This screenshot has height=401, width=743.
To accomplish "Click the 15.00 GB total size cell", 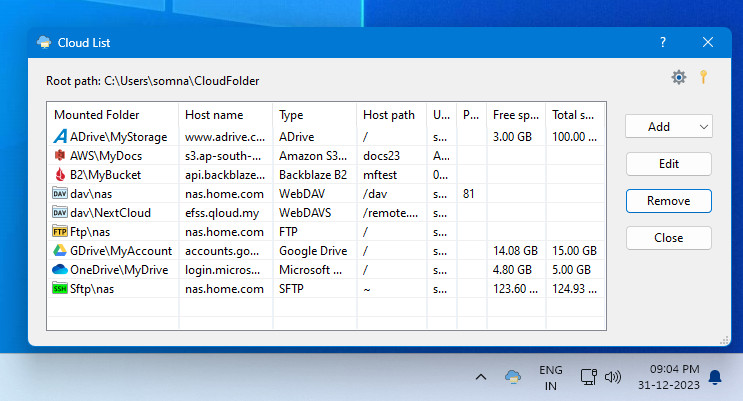I will 574,251.
